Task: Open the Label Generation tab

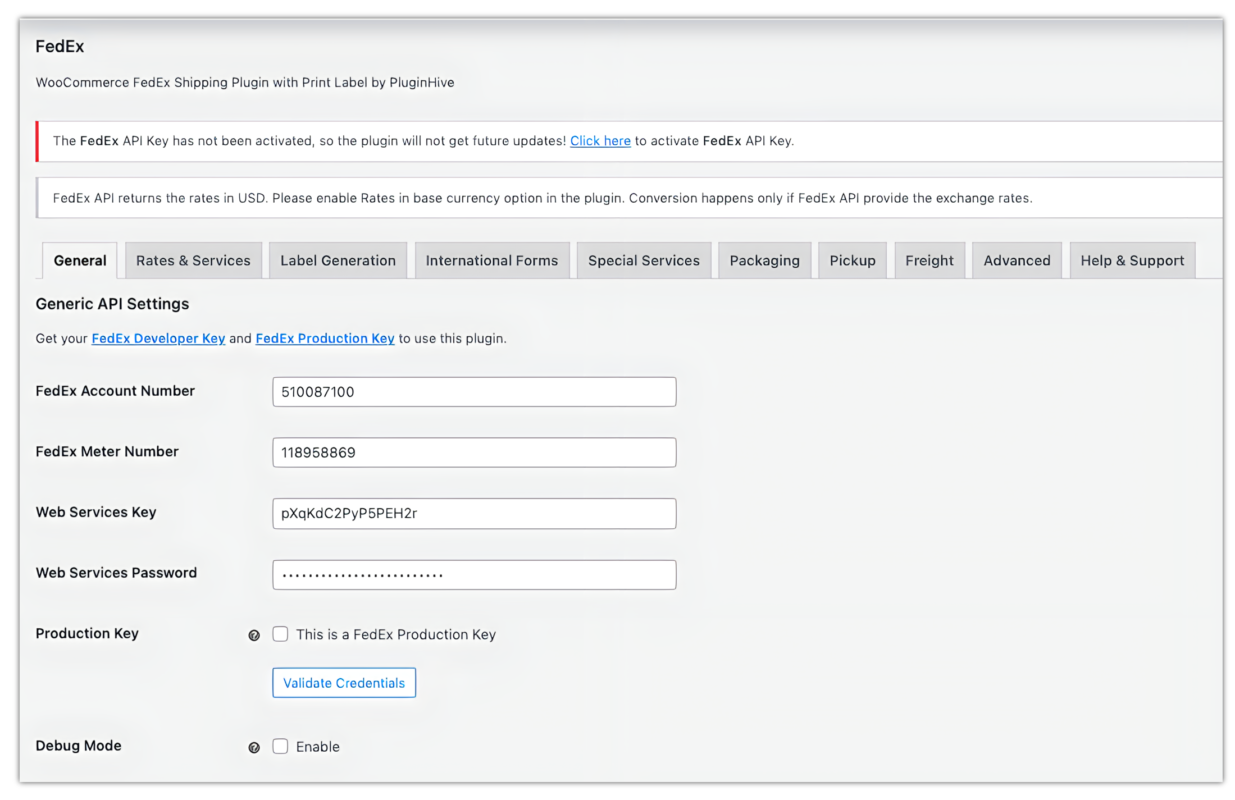Action: [338, 260]
